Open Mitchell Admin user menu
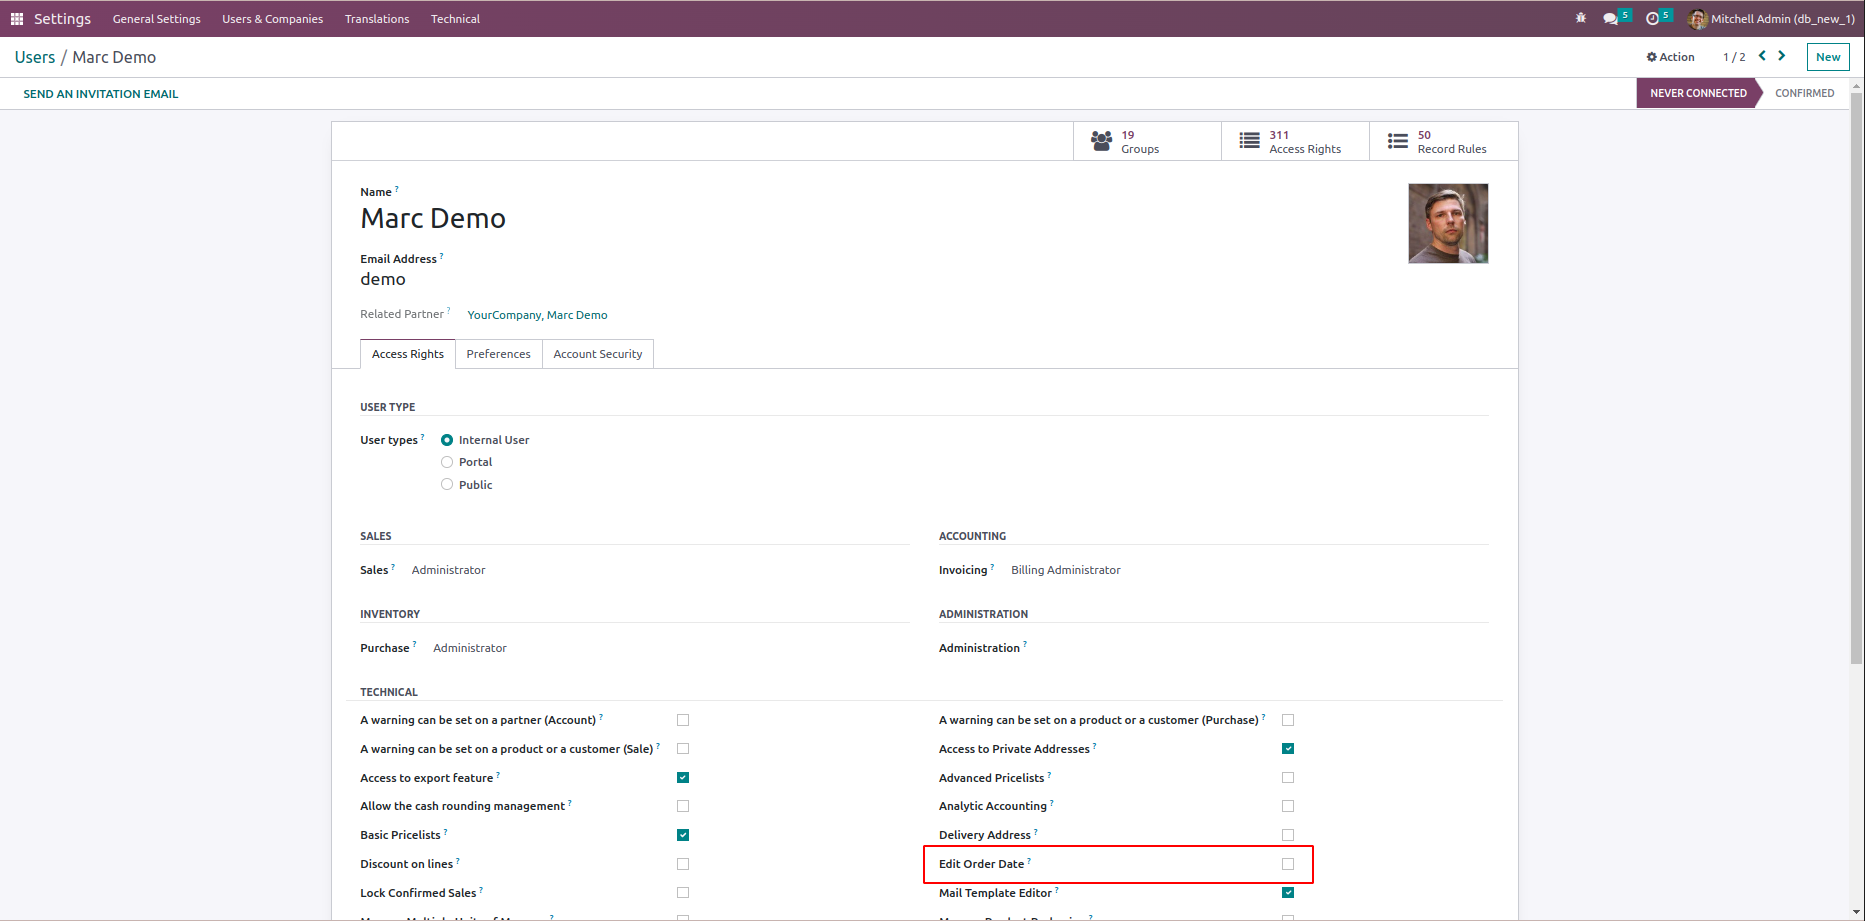 coord(1771,19)
